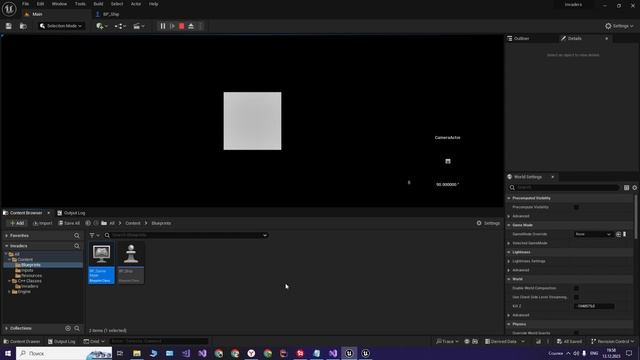Open the Derived Data dropdown
The width and height of the screenshot is (640, 360).
click(x=504, y=341)
